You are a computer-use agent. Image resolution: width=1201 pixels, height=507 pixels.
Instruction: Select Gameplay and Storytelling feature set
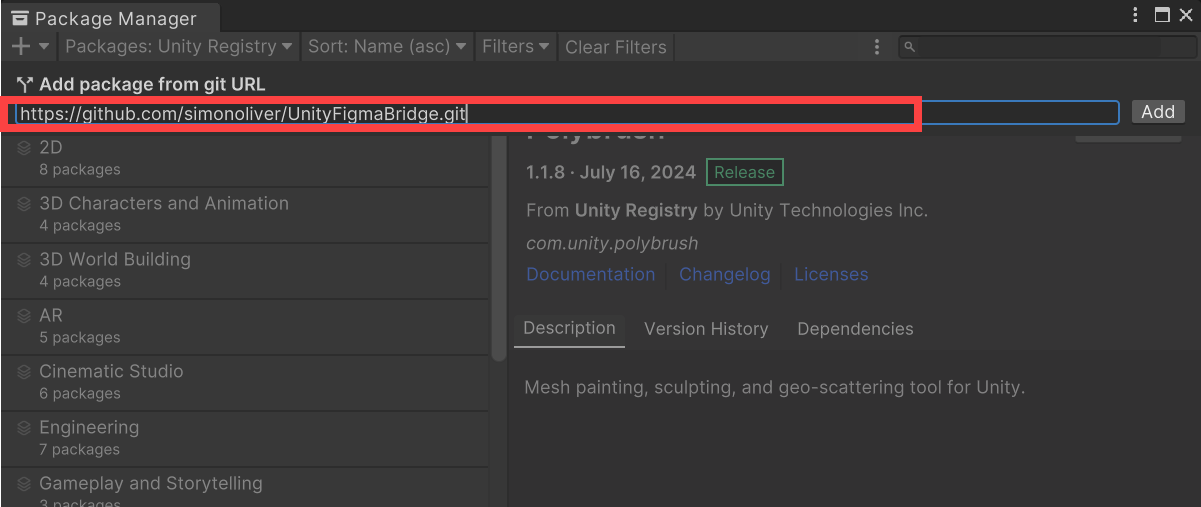tap(244, 488)
